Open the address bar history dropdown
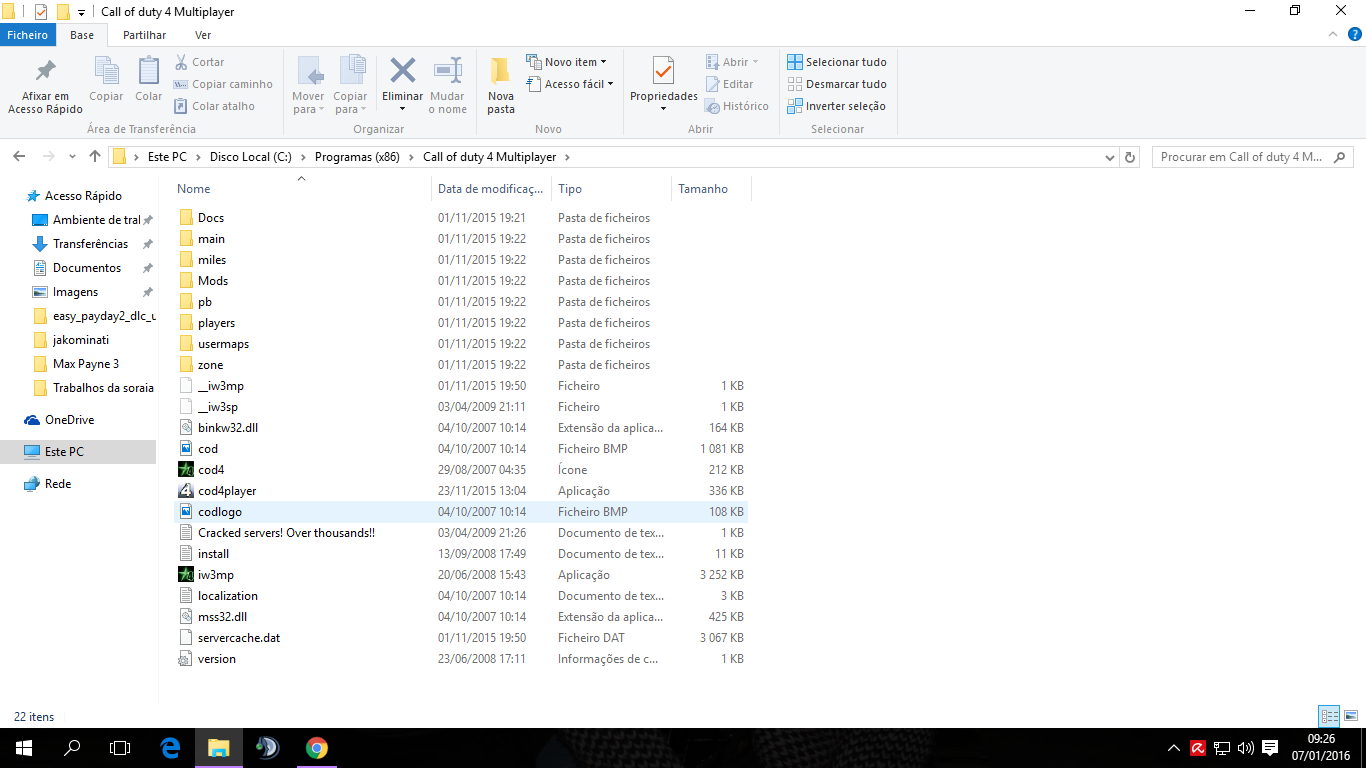 (x=1110, y=157)
